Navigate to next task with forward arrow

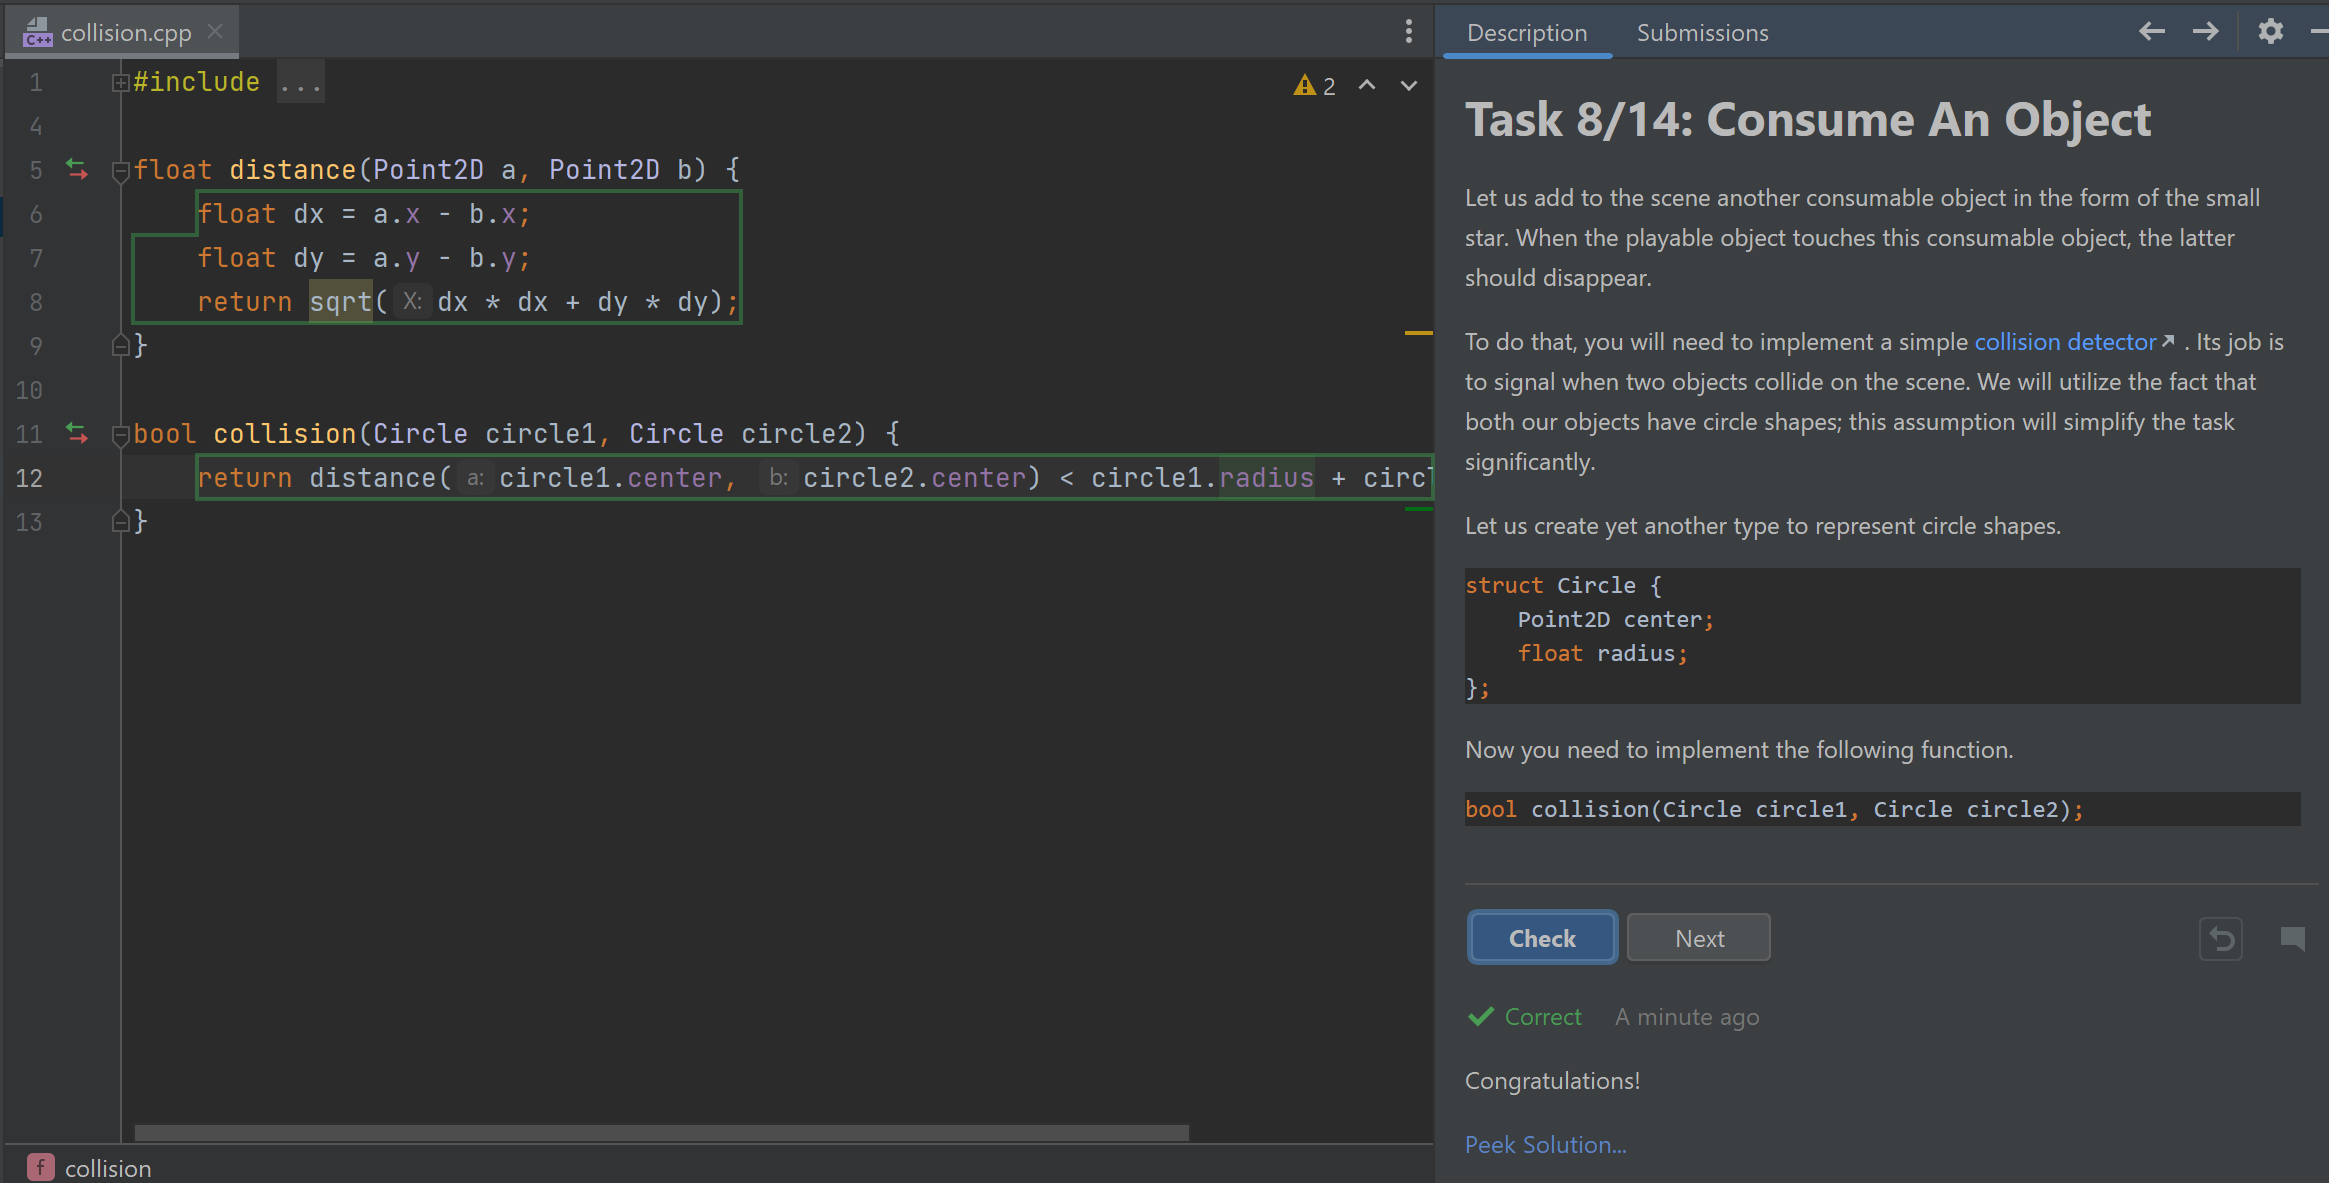(2204, 31)
